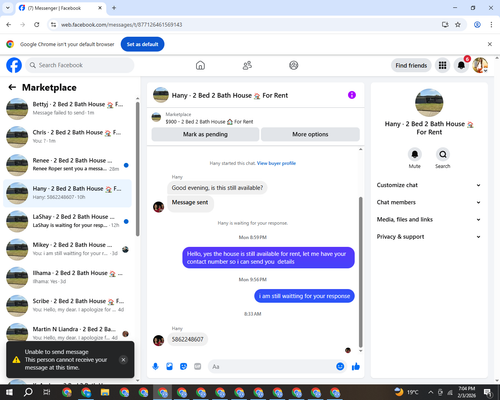Open LaShay conversation in the list
Image resolution: width=500 pixels, height=400 pixels.
click(67, 221)
